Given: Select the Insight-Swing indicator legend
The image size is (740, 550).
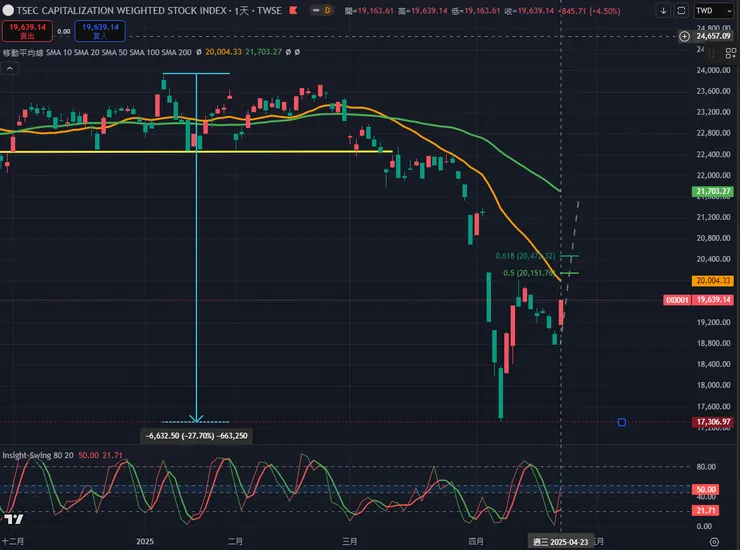Looking at the screenshot, I should [x=38, y=455].
